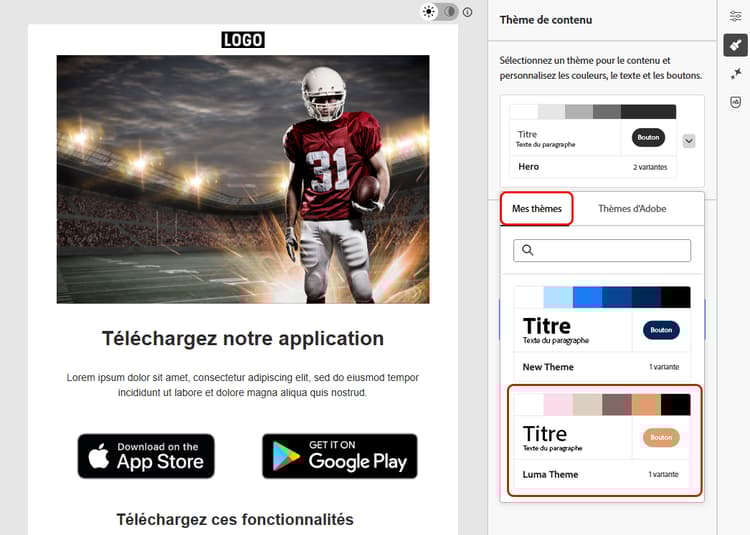The width and height of the screenshot is (750, 535).
Task: Select the paintbrush theme icon in sidebar
Action: (x=735, y=45)
